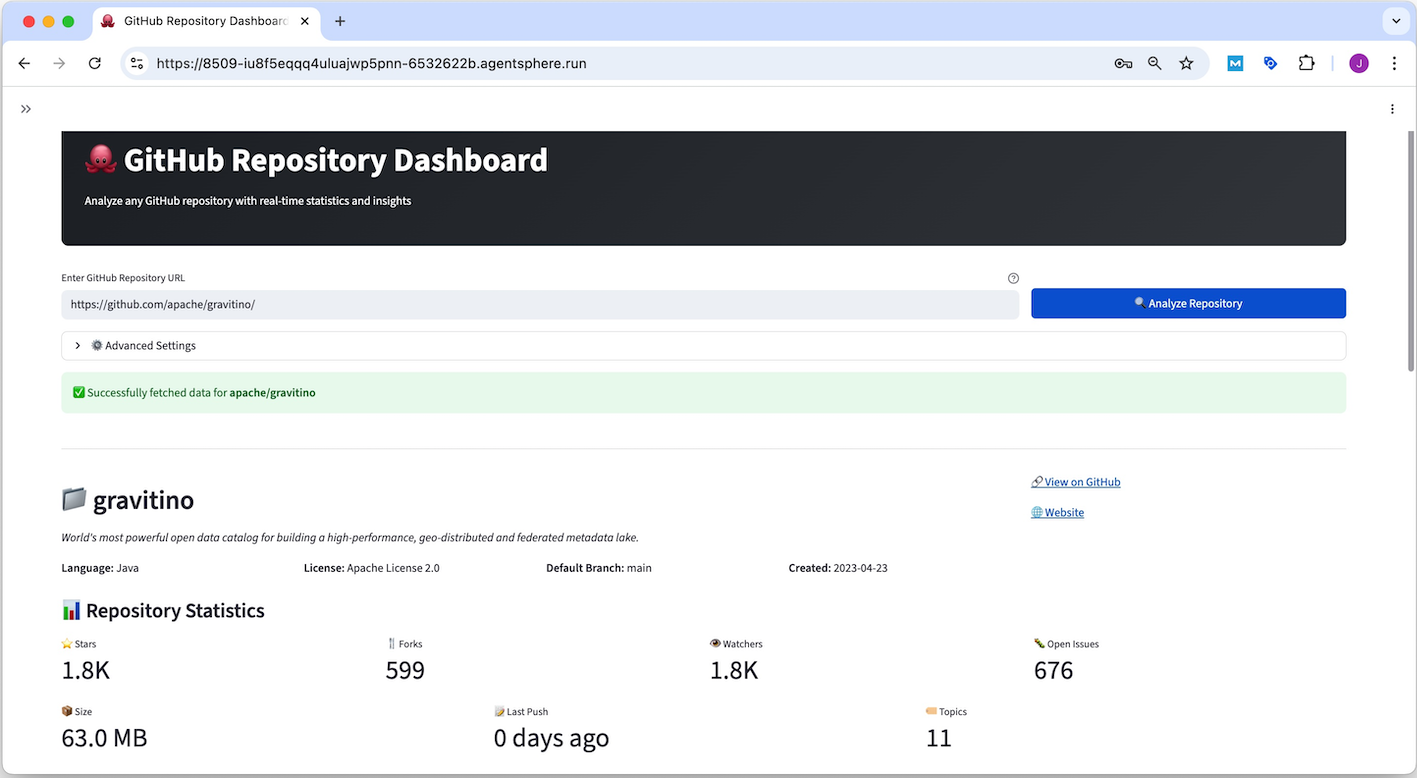Reload the page with the refresh icon
The width and height of the screenshot is (1417, 778).
(x=94, y=62)
